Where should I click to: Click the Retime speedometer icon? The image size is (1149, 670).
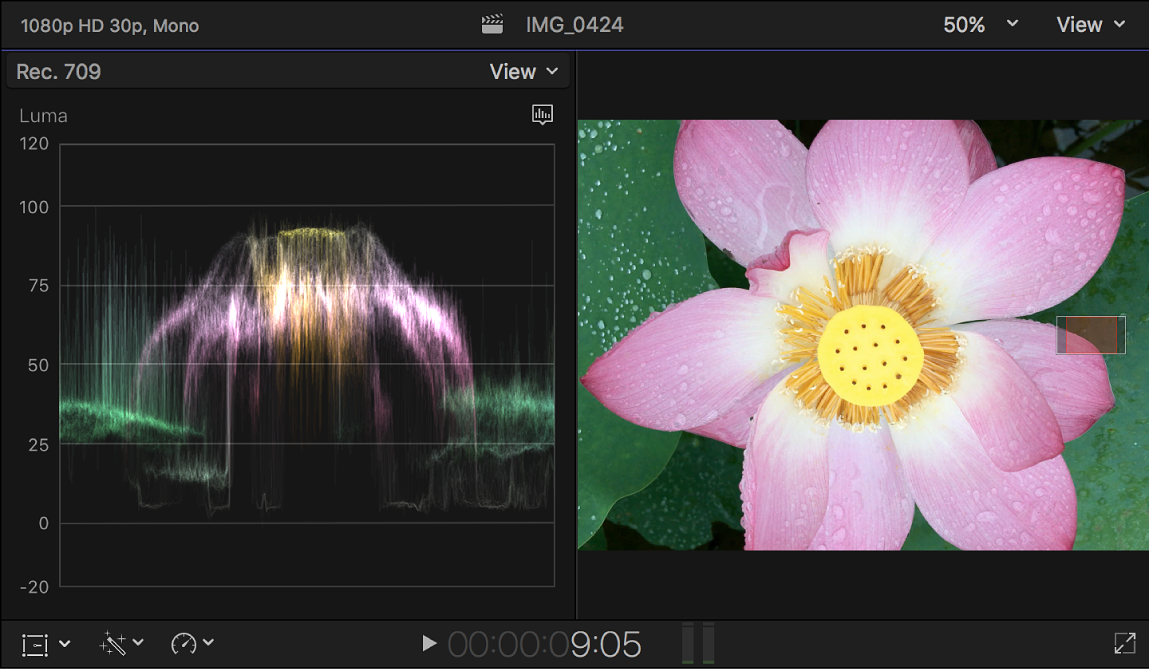(x=184, y=644)
